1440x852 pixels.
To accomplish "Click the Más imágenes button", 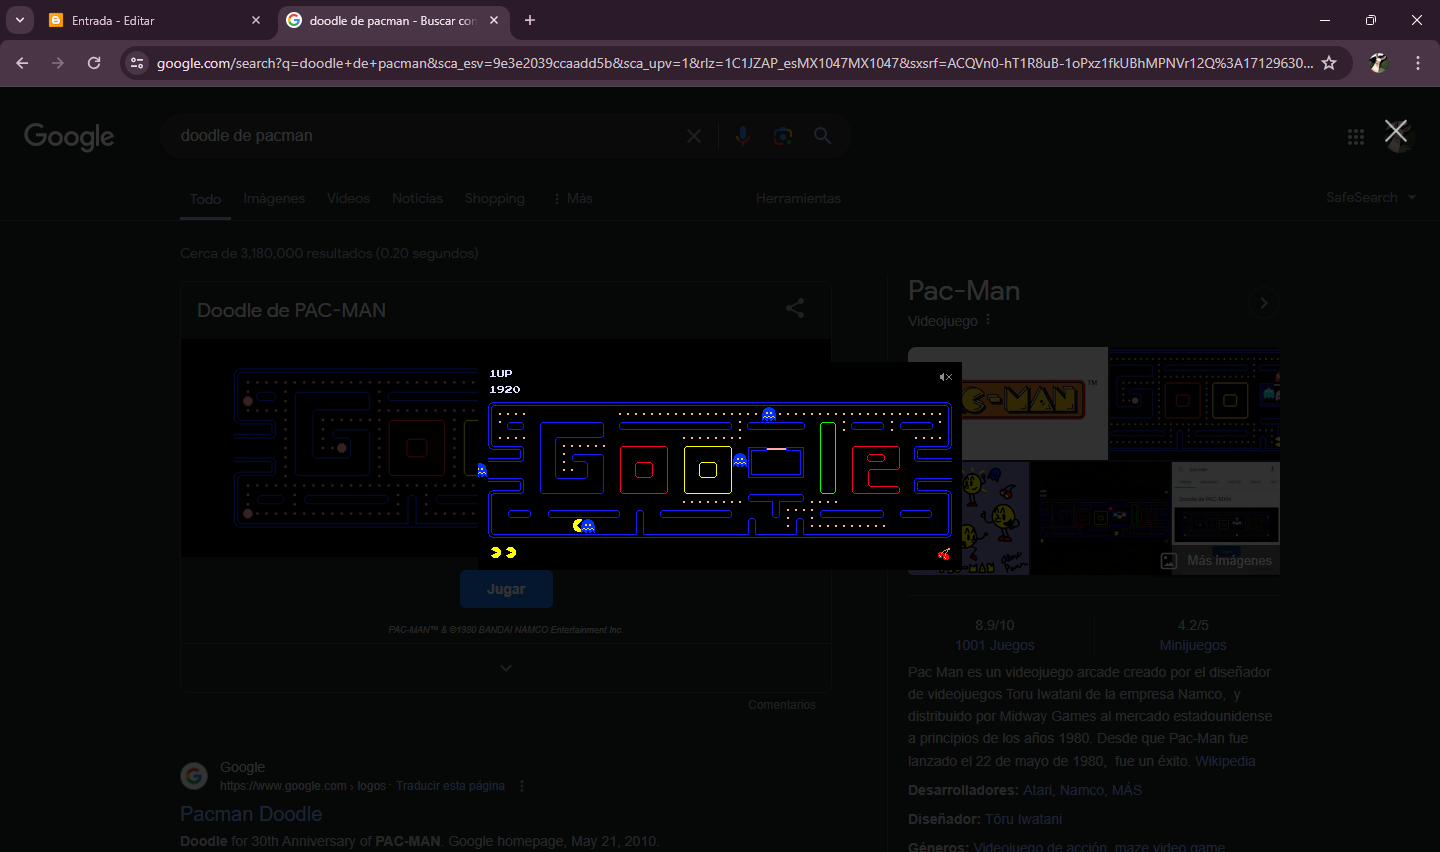I will tap(1218, 561).
